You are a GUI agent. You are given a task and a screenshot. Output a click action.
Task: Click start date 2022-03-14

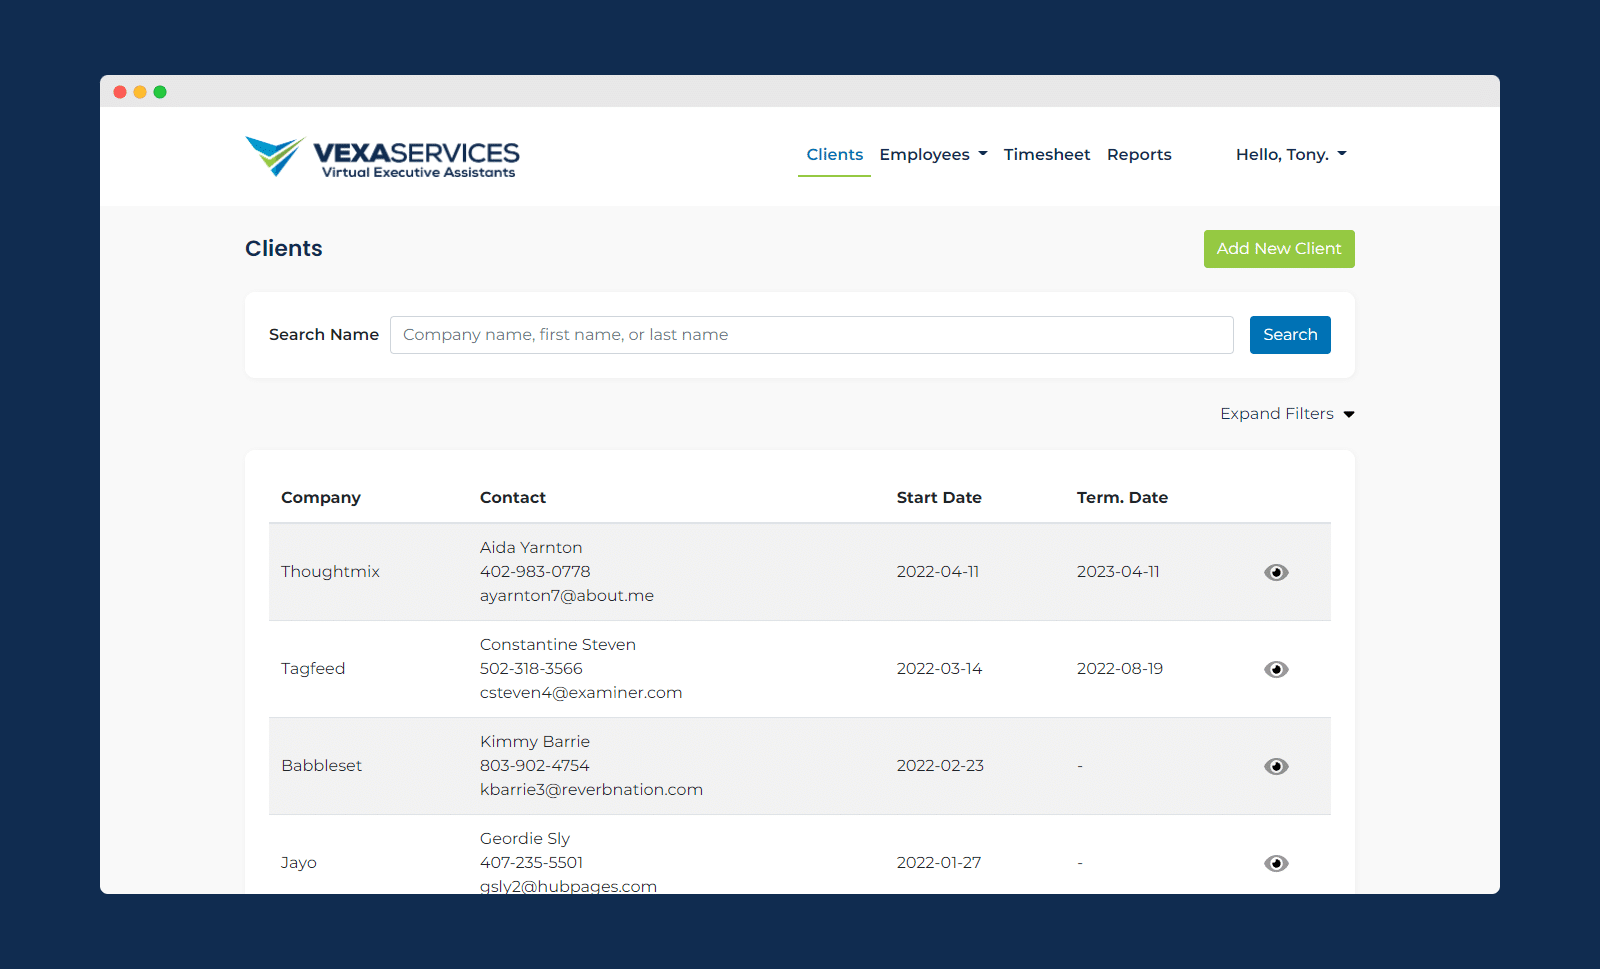click(939, 669)
